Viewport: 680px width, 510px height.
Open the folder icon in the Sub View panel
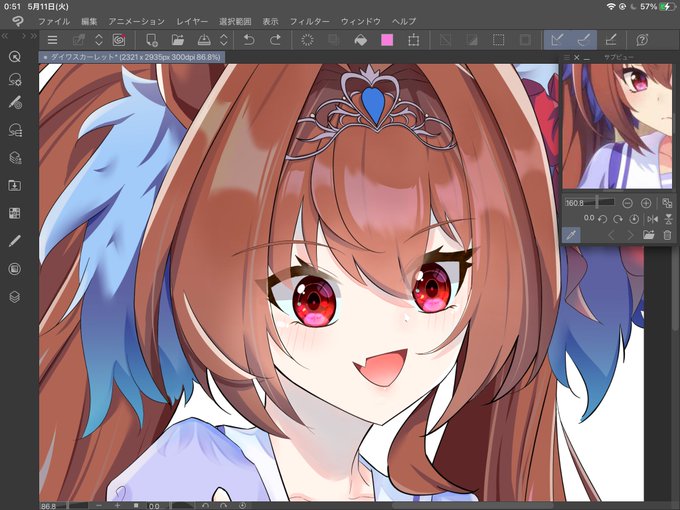coord(649,235)
